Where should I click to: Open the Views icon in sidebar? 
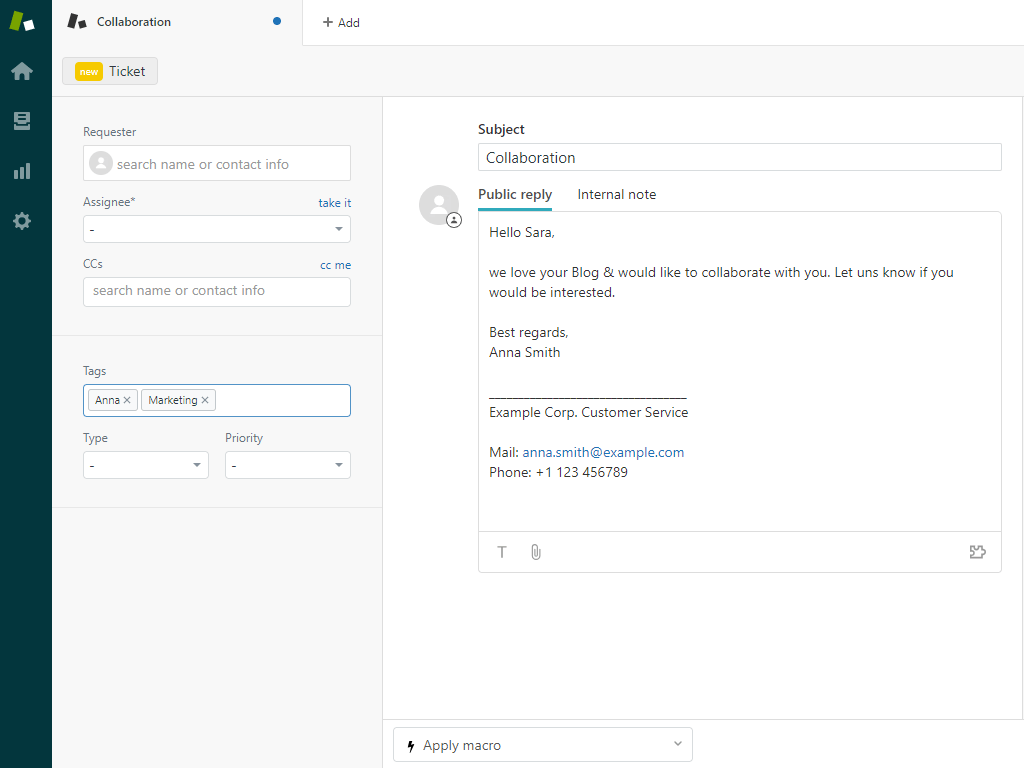(22, 121)
